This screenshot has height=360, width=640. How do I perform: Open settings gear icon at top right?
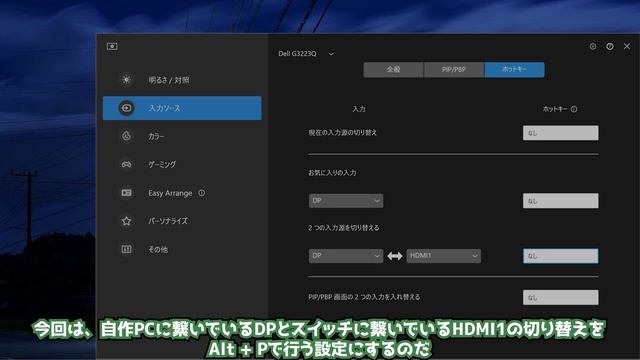[593, 47]
